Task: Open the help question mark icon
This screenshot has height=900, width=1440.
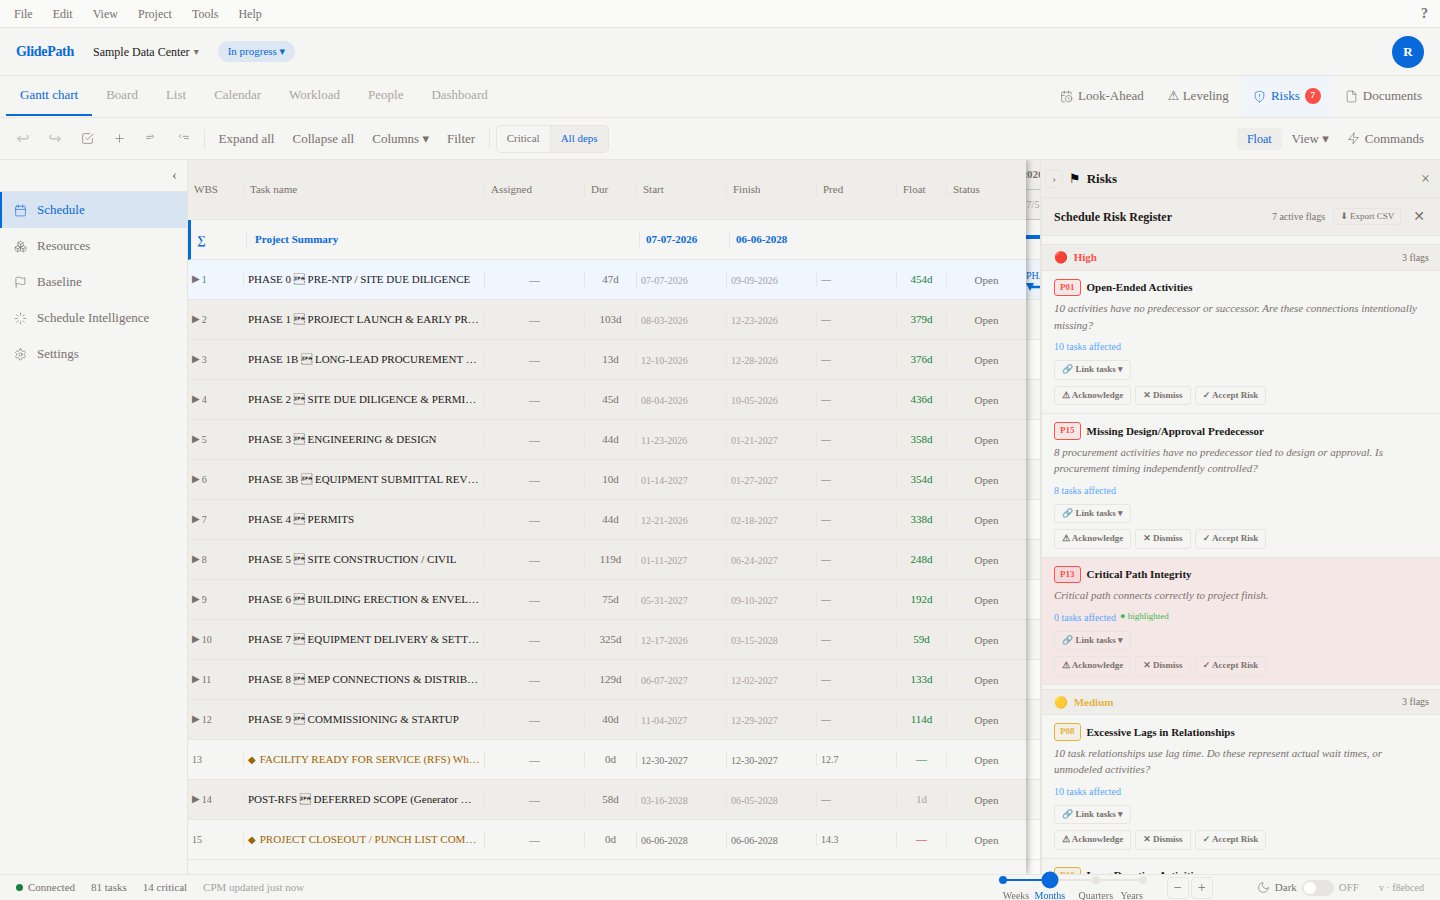Action: (1424, 14)
